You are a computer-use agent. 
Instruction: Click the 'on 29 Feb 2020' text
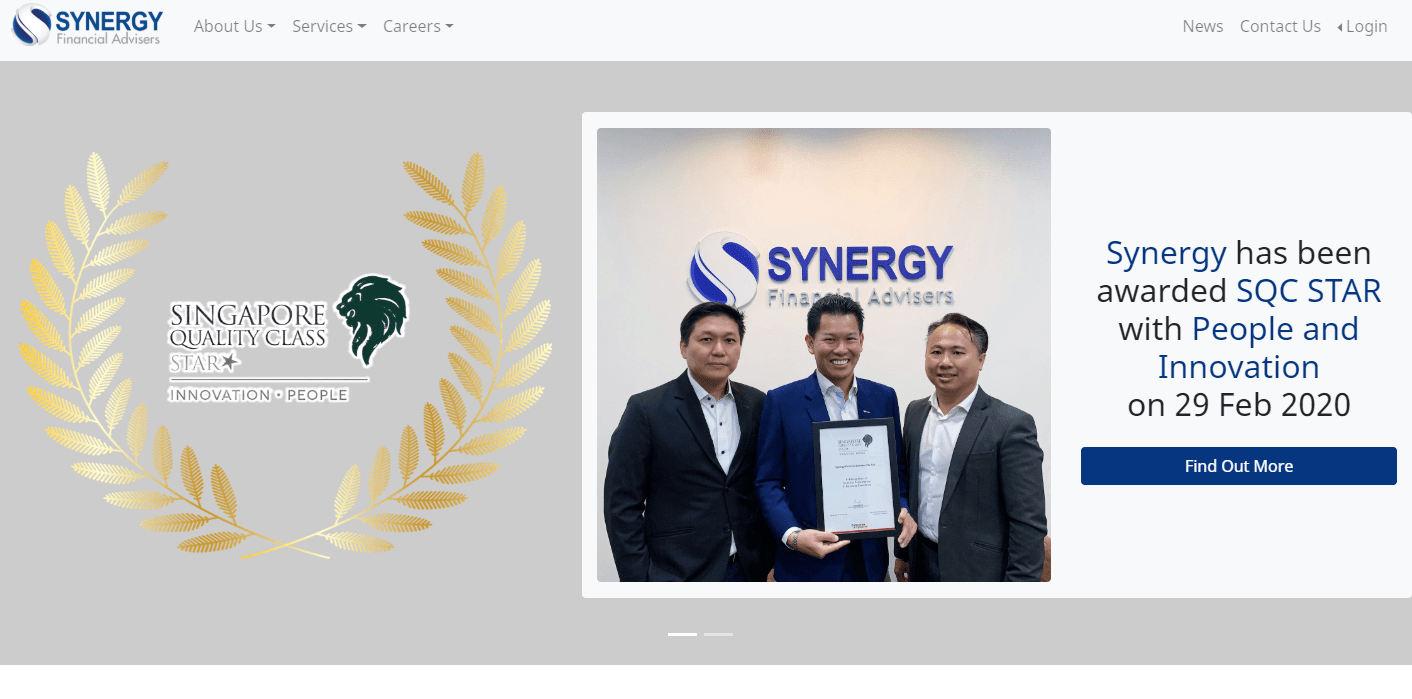pyautogui.click(x=1239, y=405)
